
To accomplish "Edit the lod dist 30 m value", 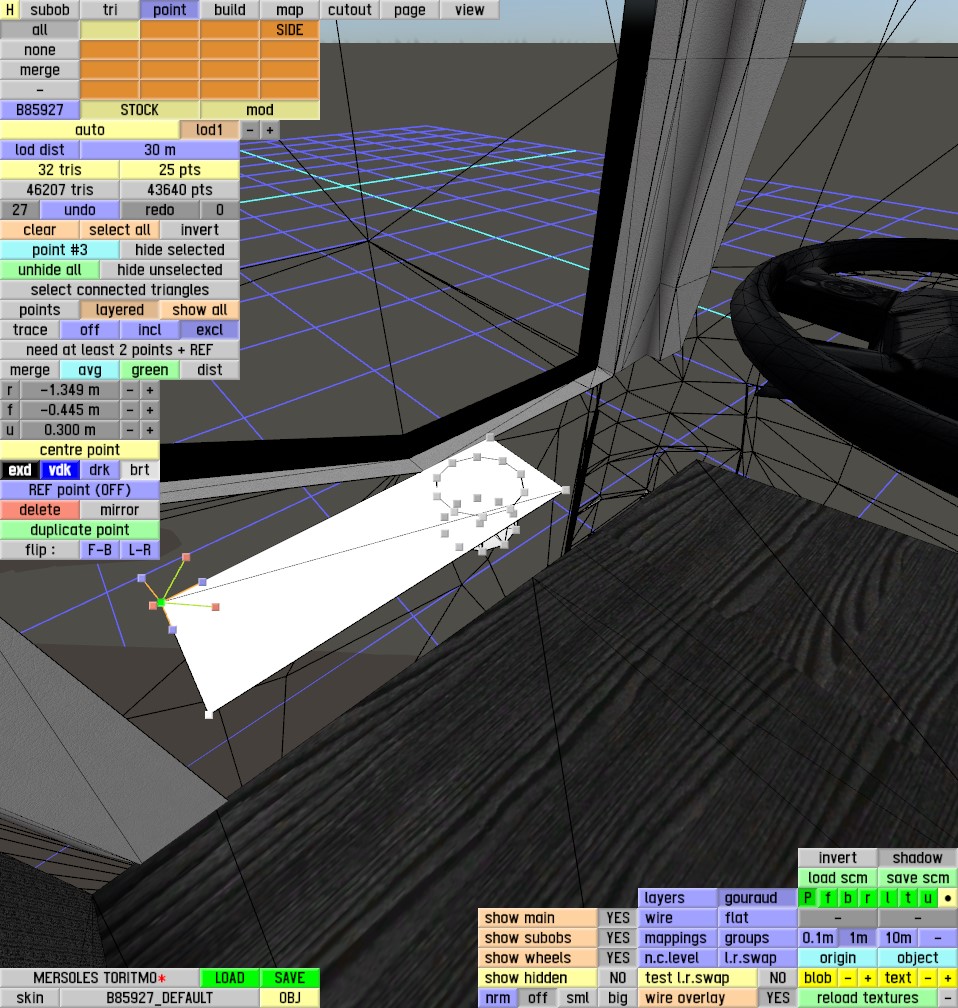I will [159, 150].
